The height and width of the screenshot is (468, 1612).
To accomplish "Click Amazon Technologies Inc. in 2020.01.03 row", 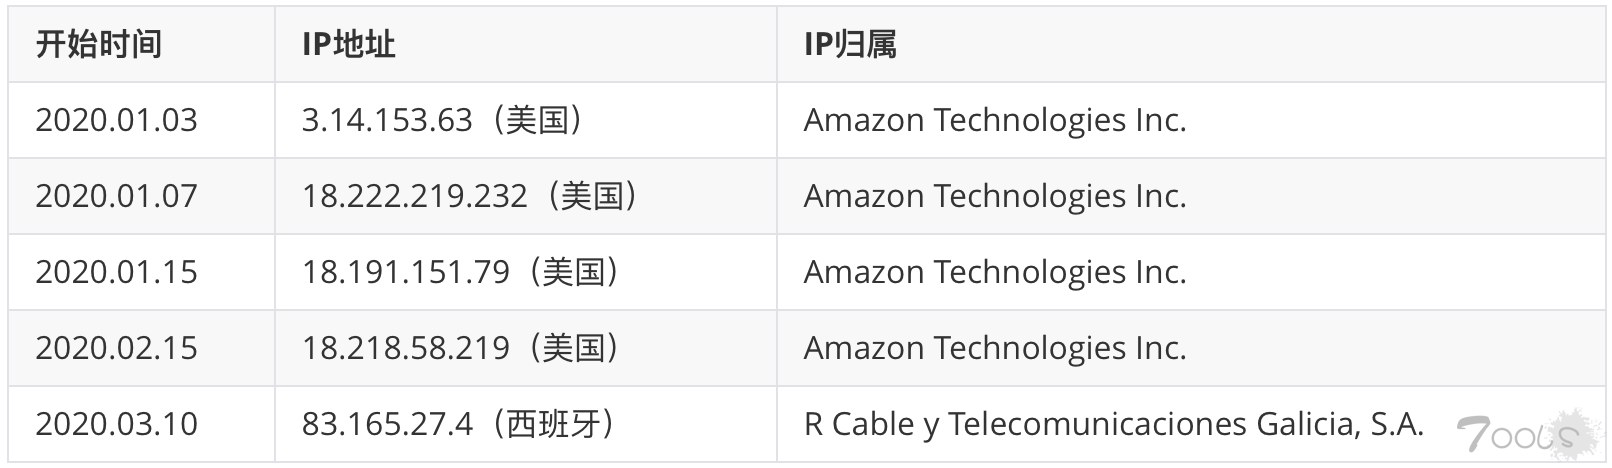I will pos(995,120).
